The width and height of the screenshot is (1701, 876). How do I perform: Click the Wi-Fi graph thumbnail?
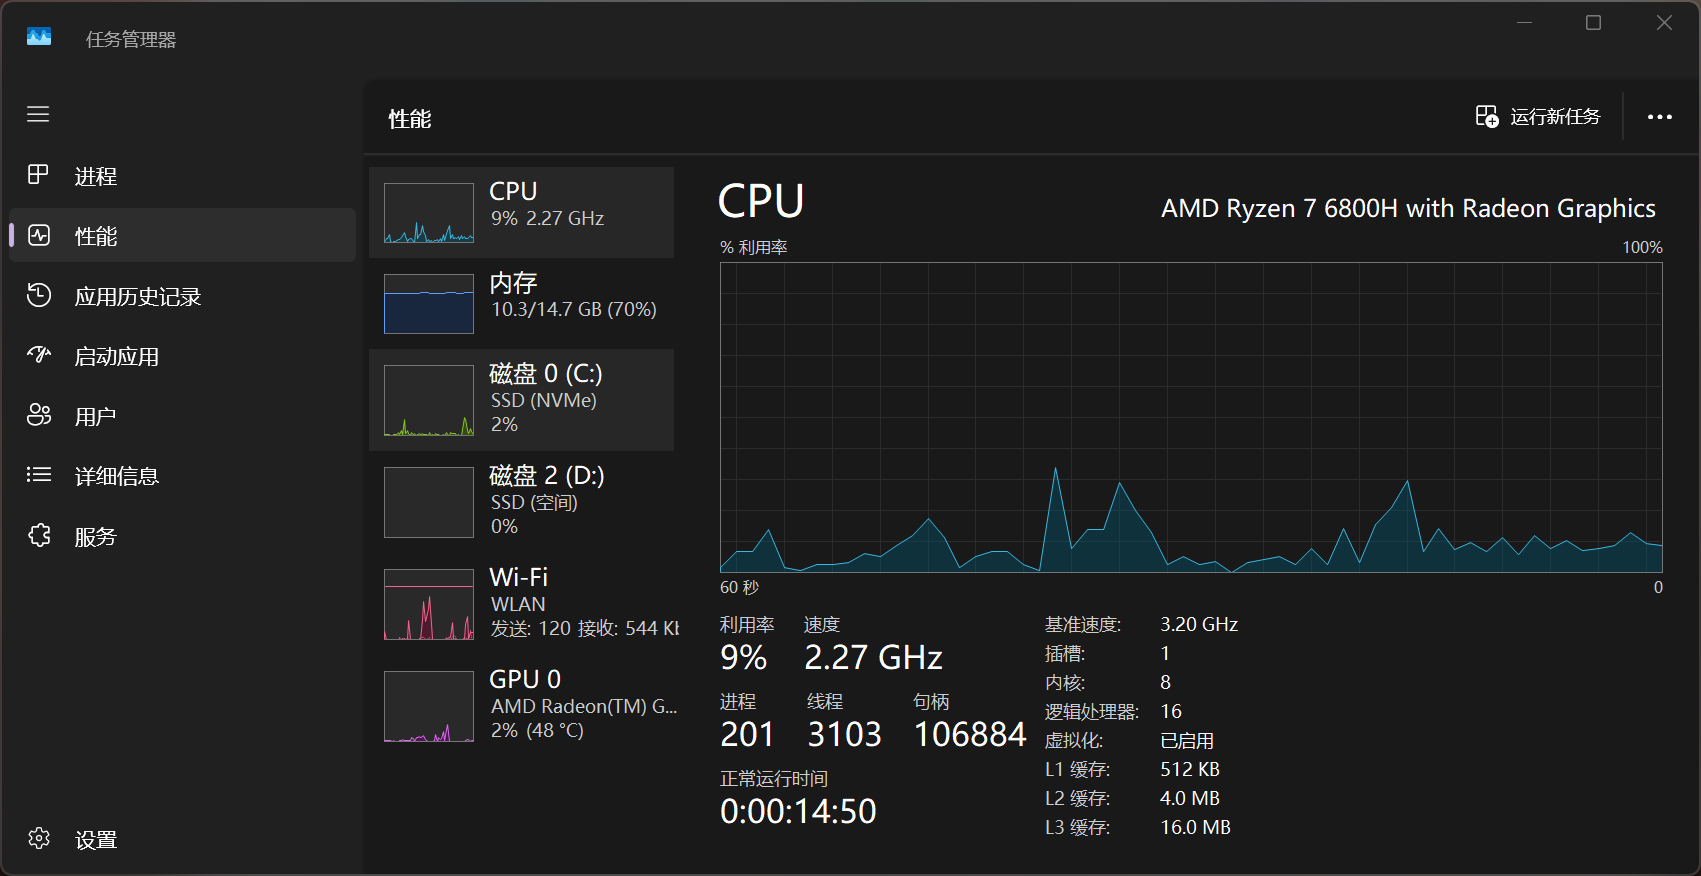(429, 604)
